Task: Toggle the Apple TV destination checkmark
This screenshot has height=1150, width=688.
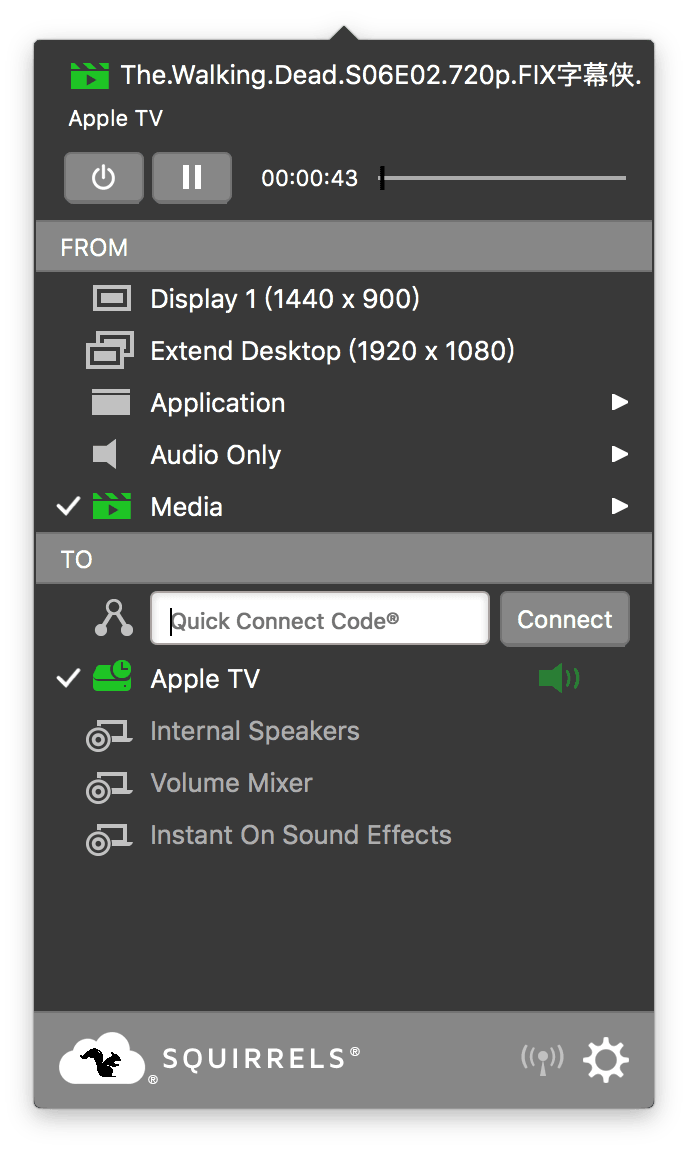Action: tap(68, 679)
